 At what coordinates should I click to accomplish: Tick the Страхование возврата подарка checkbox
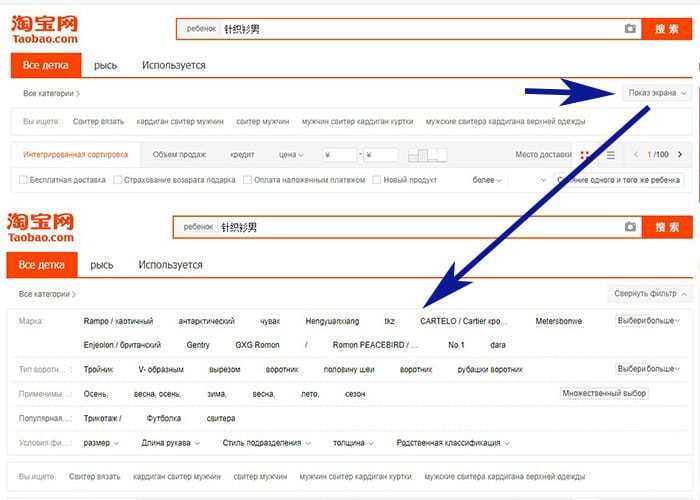[x=118, y=180]
